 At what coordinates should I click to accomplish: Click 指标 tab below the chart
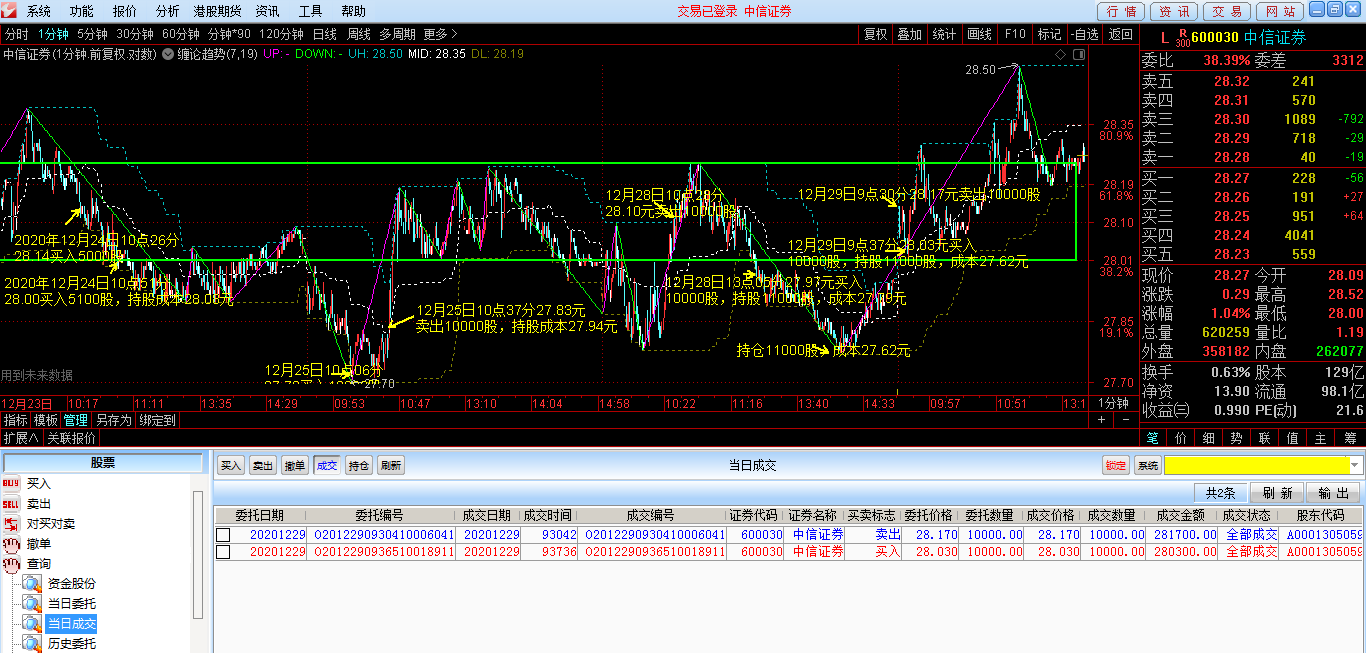(15, 420)
